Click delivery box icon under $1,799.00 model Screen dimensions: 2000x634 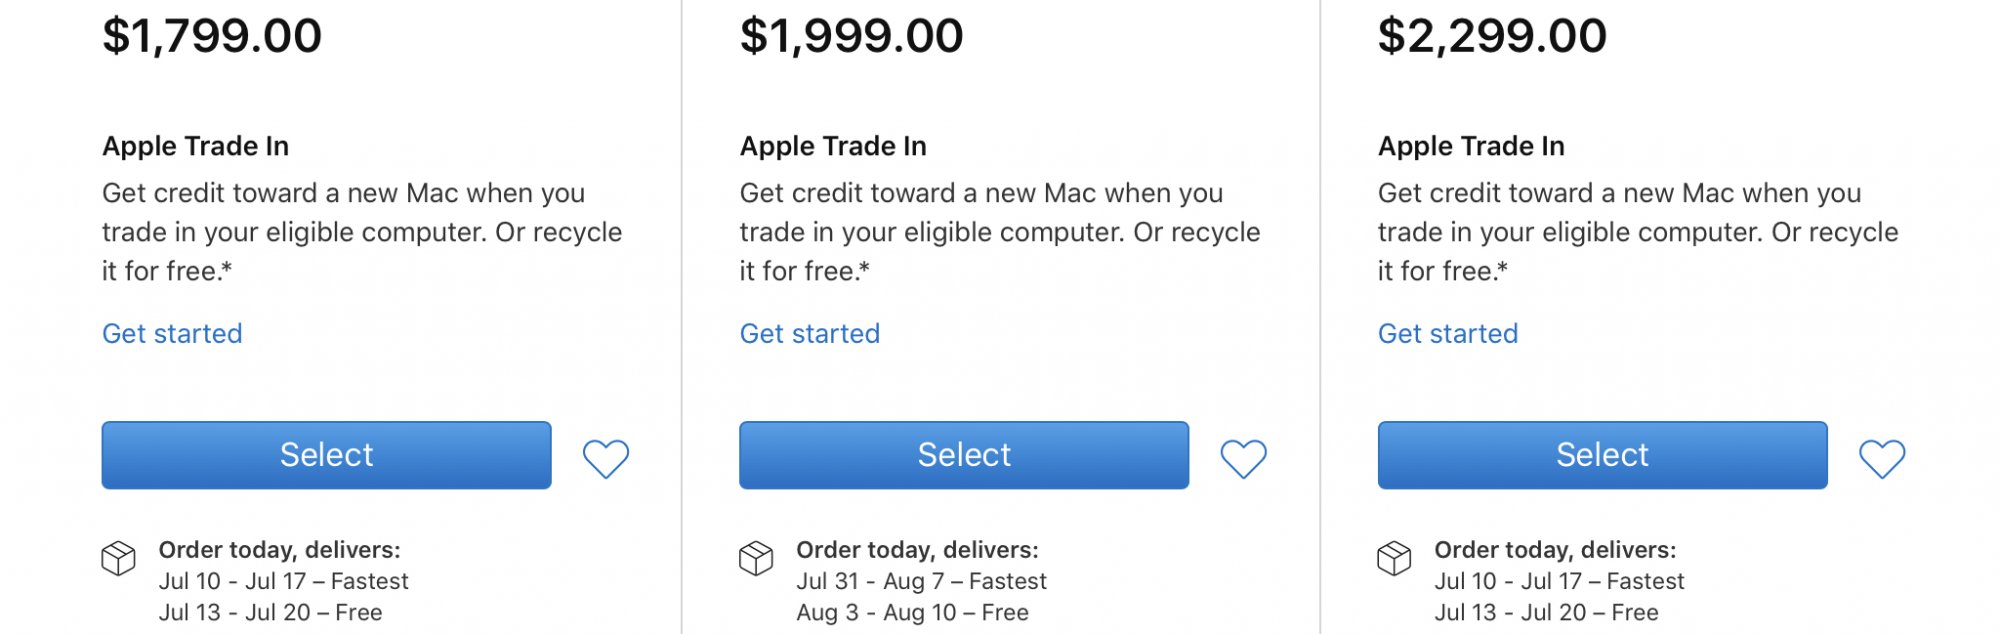119,558
